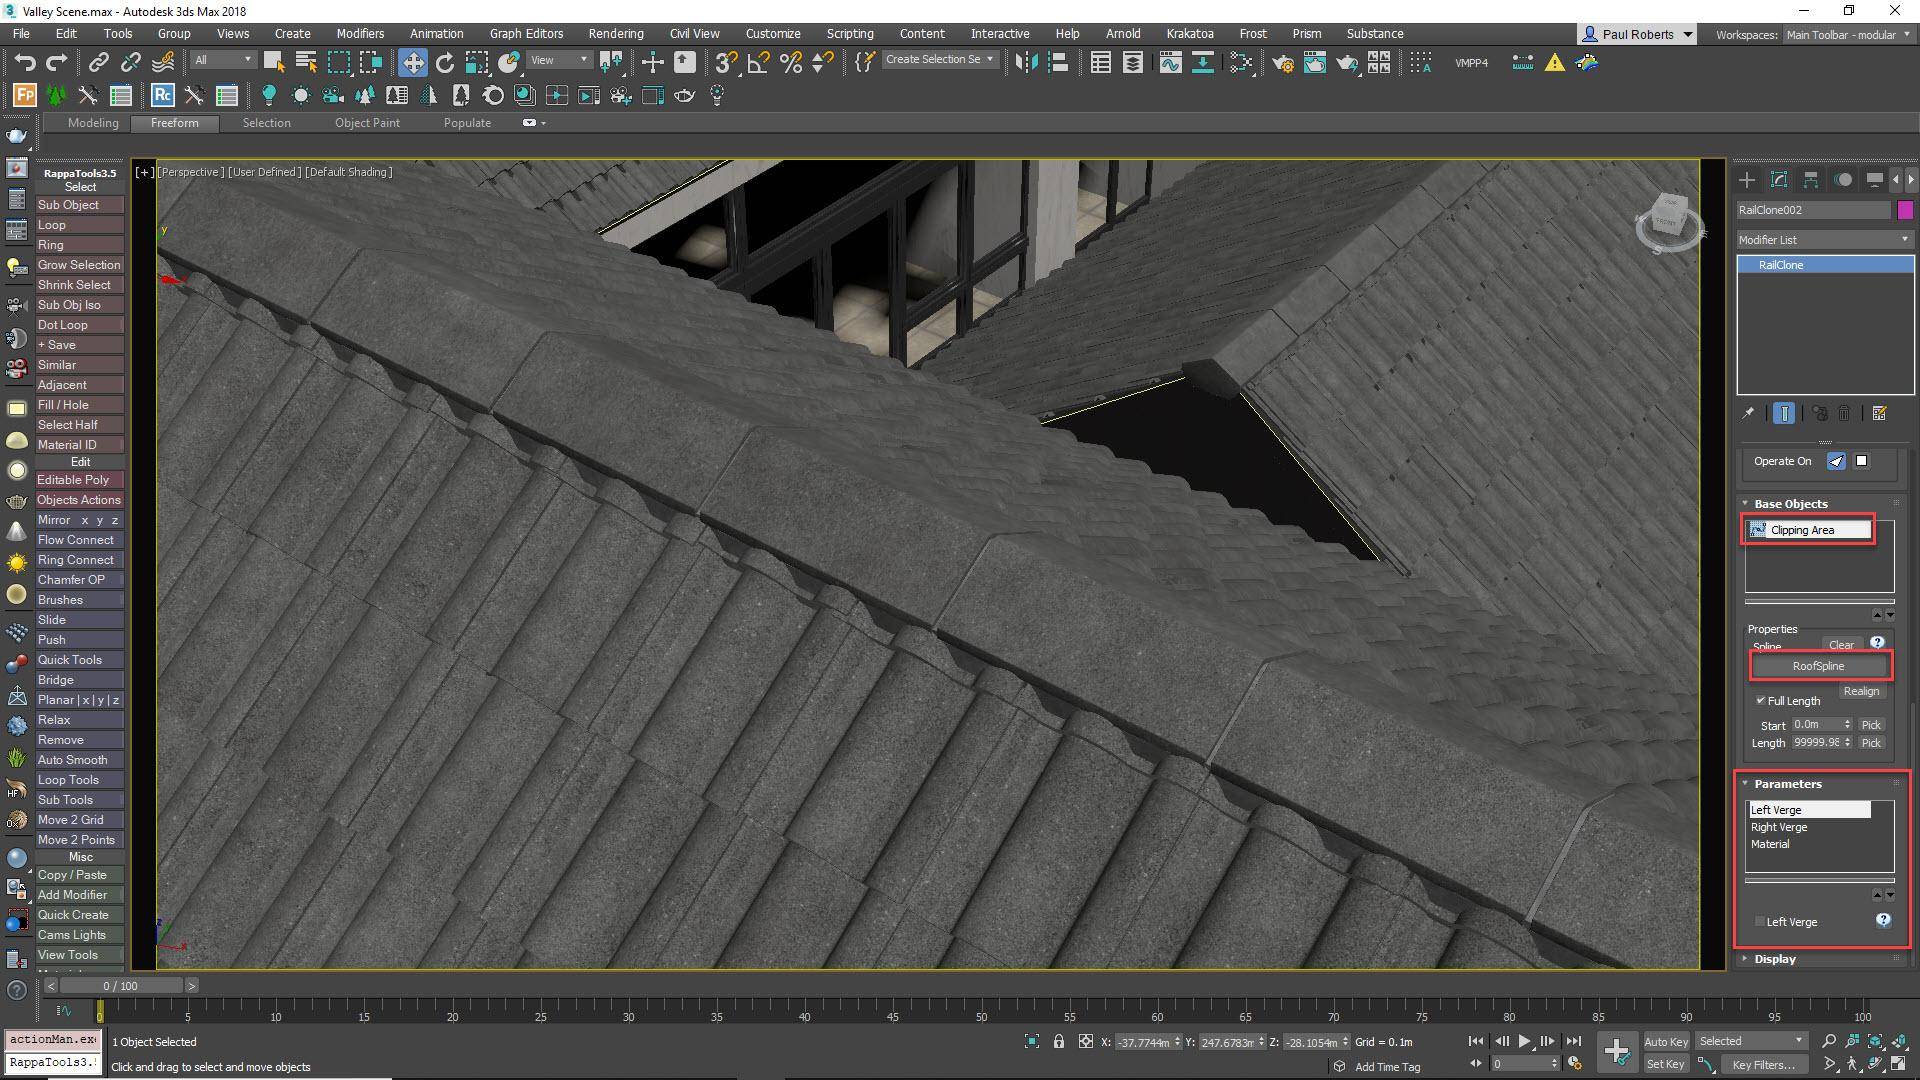This screenshot has width=1920, height=1080.
Task: Check the Left Verge checkbox in Parameters
Action: [x=1759, y=921]
